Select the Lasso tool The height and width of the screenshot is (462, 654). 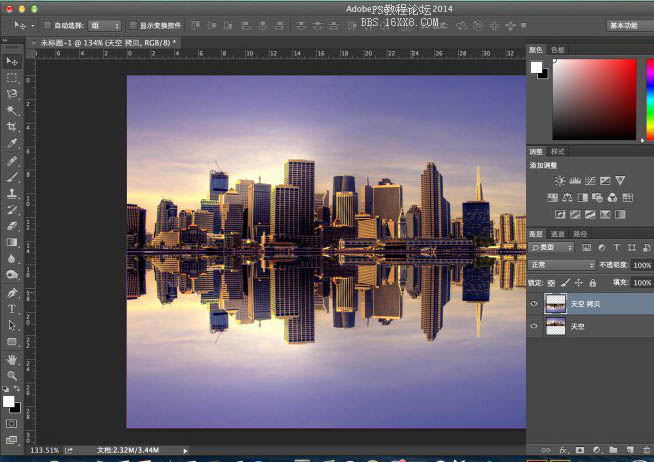tap(12, 94)
